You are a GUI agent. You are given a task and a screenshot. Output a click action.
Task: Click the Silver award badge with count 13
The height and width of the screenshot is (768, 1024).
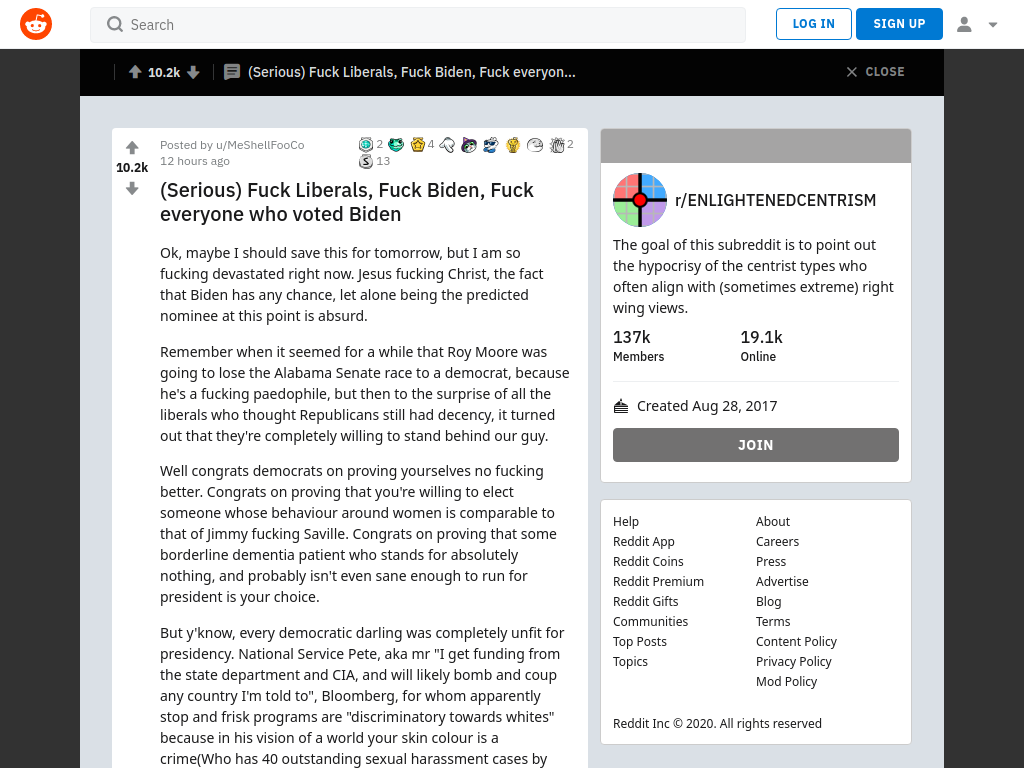[x=366, y=161]
